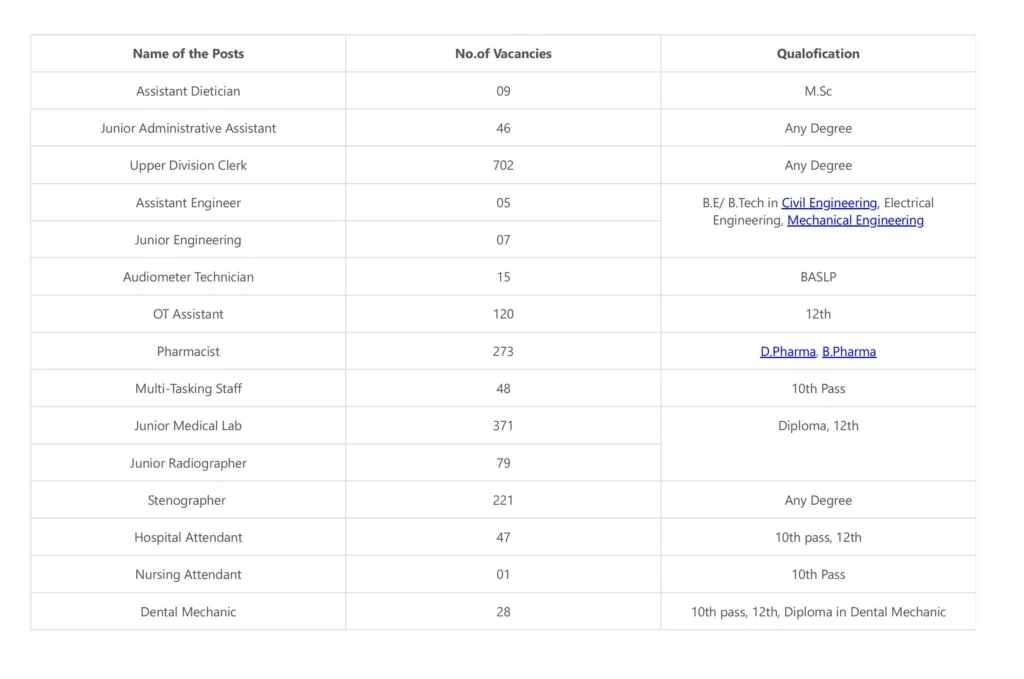Select the Audiometer Technician row label
The image size is (1024, 679).
click(188, 277)
